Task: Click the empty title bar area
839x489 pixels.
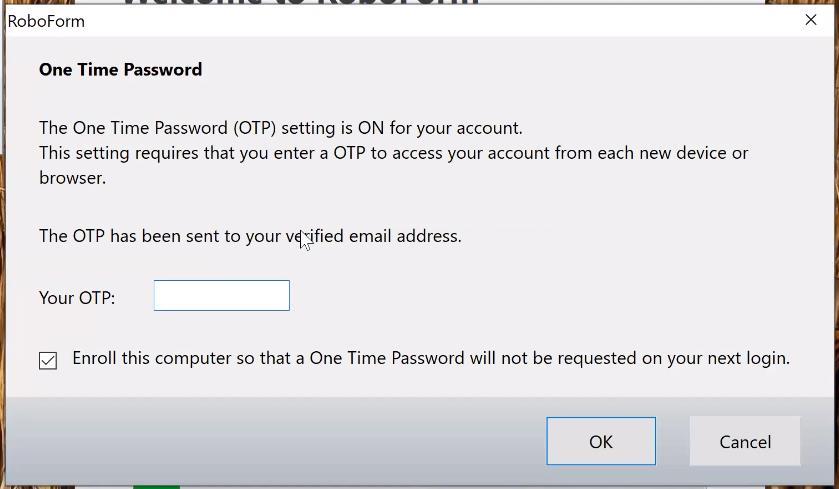Action: (x=450, y=20)
